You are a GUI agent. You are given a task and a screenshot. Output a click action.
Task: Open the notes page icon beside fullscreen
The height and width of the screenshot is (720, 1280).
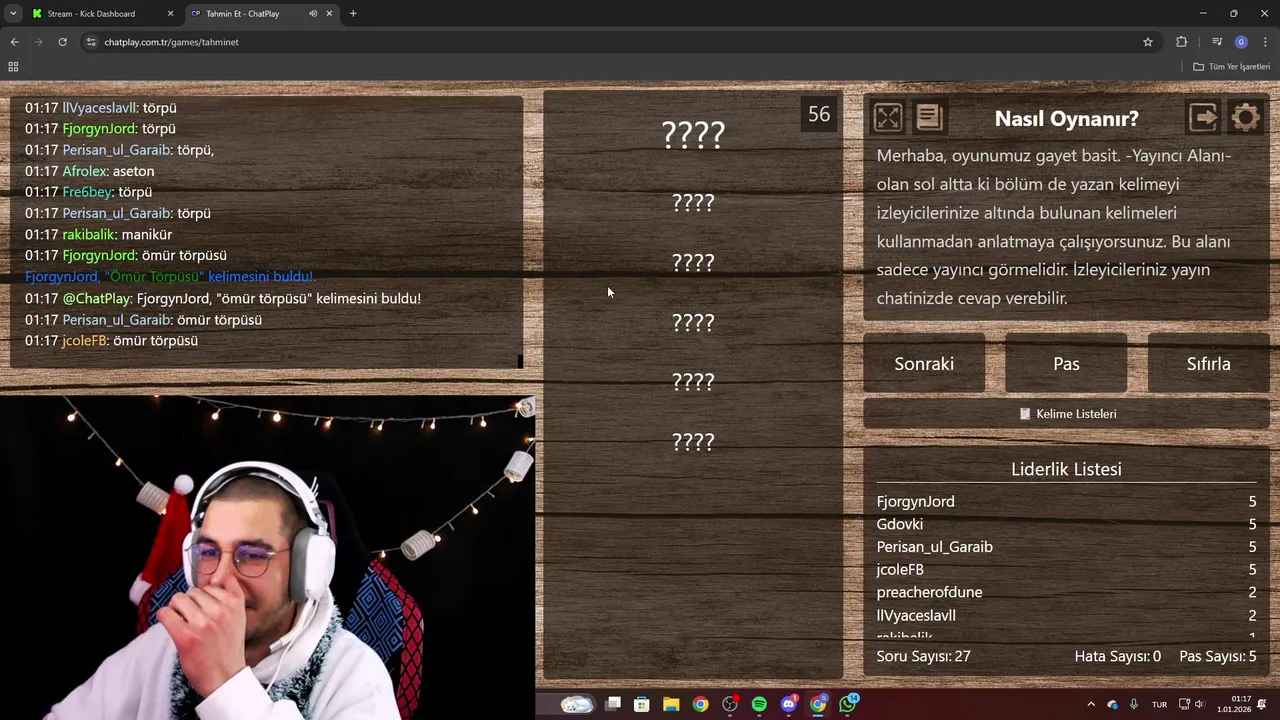click(929, 118)
